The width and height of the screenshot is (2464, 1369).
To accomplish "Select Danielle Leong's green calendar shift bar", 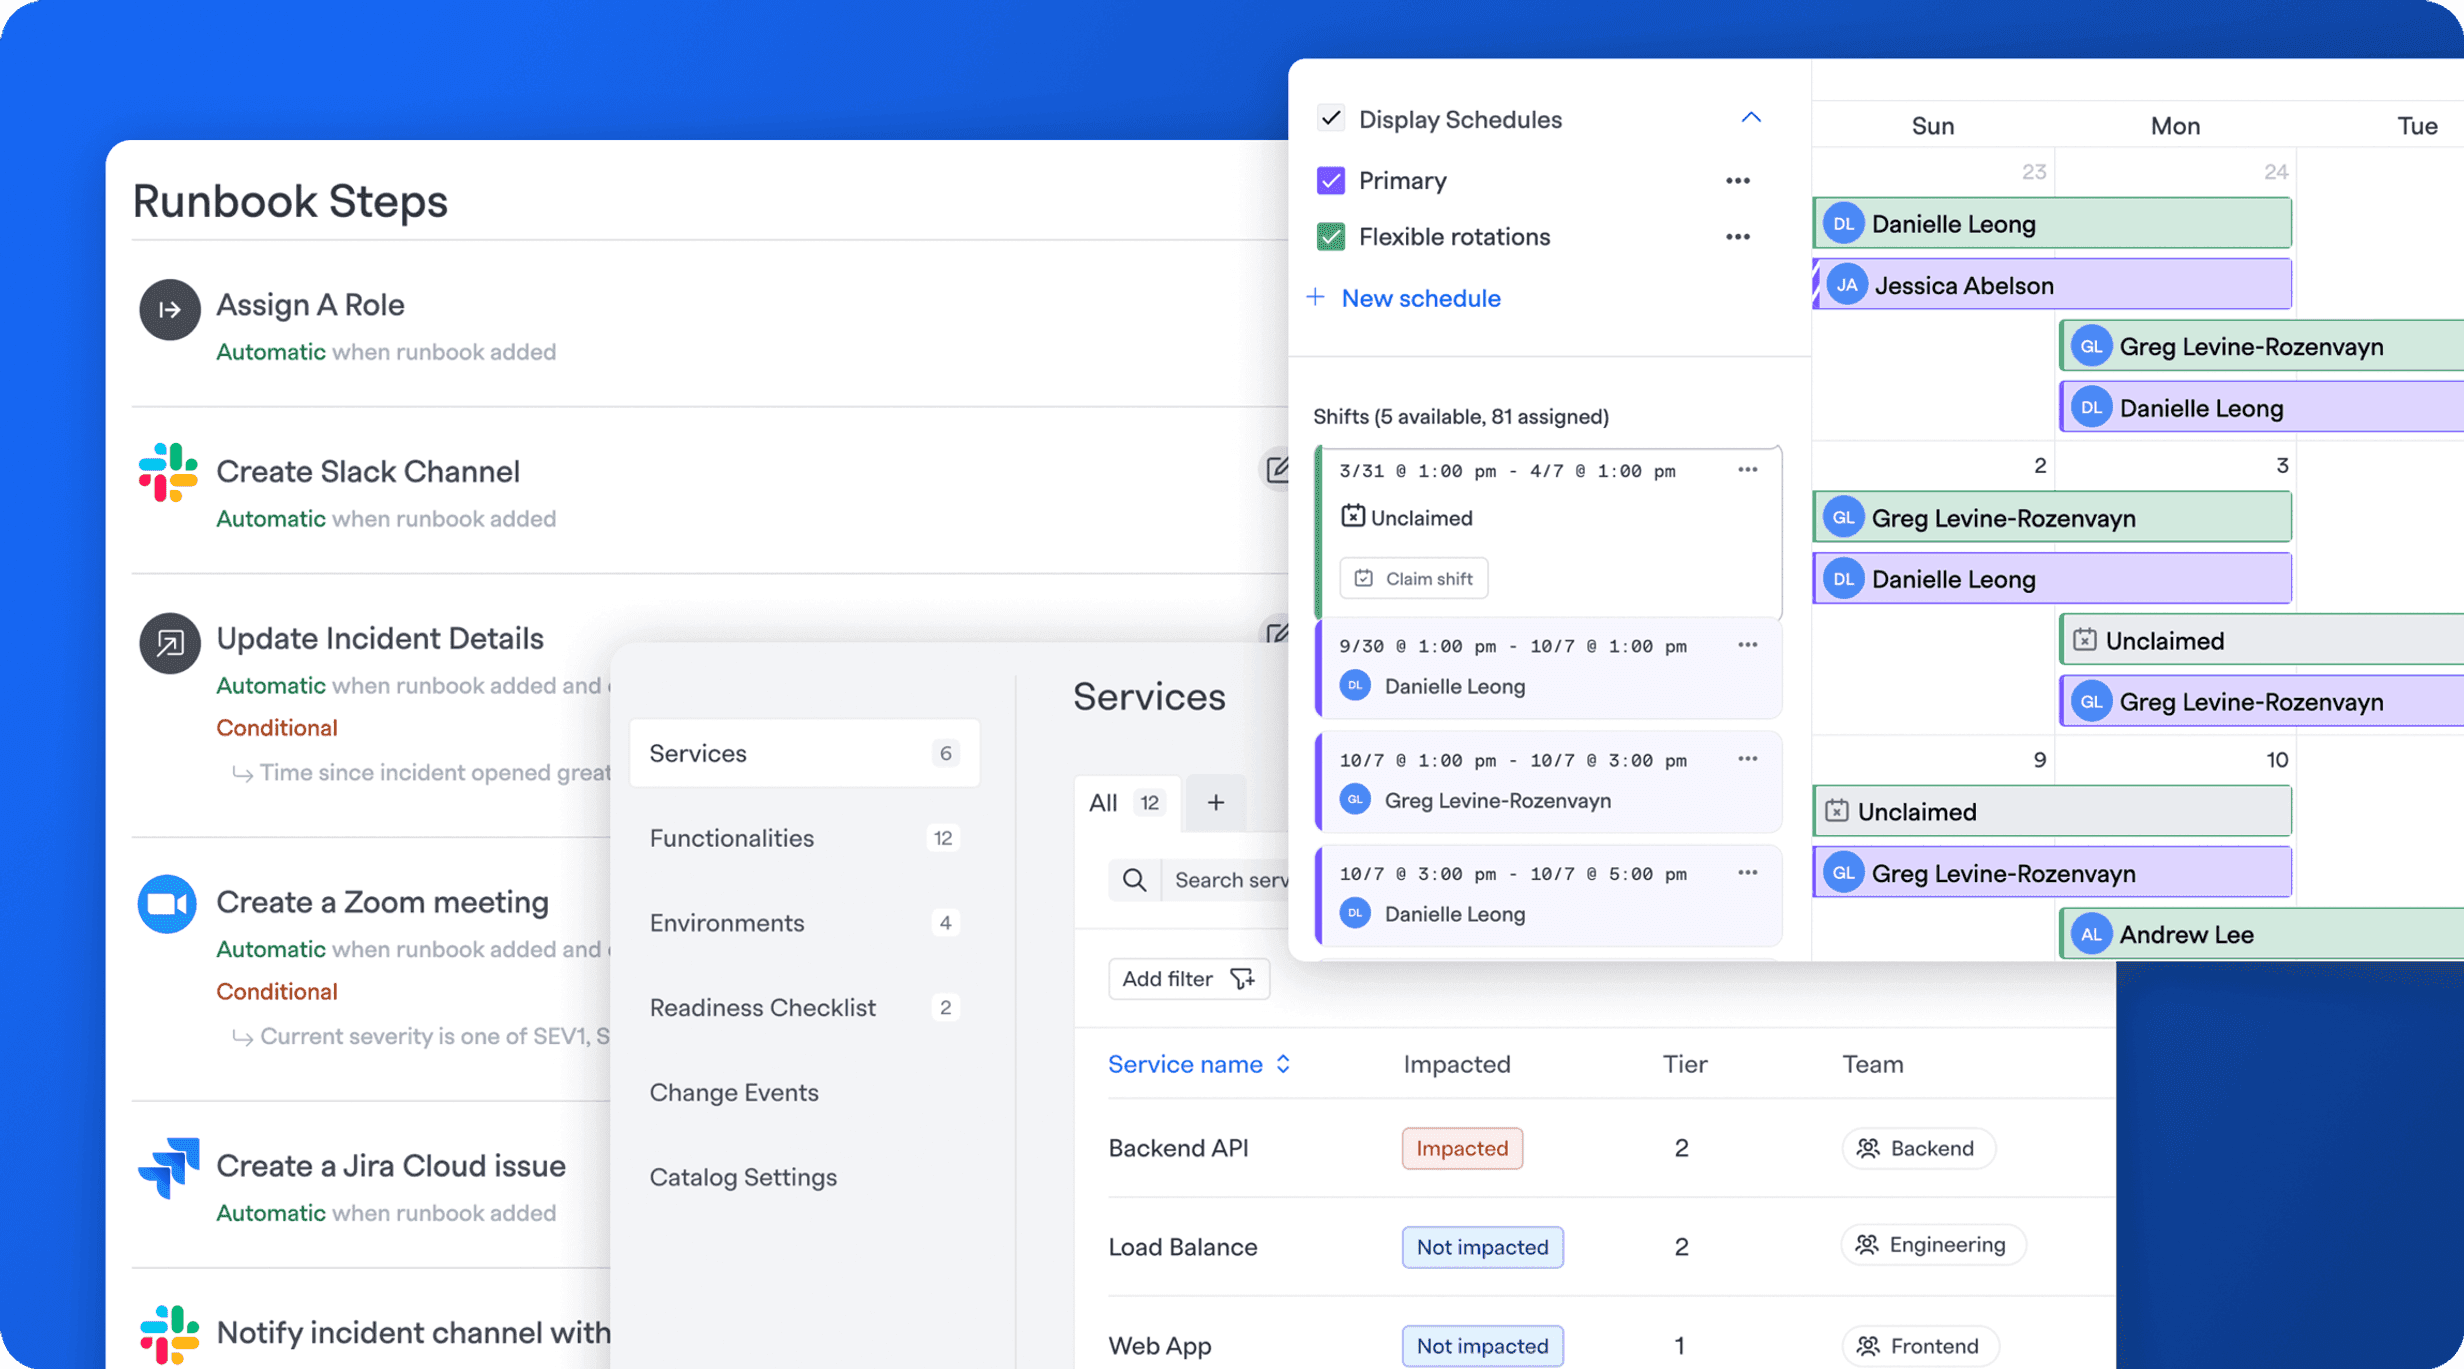I will coord(2052,224).
